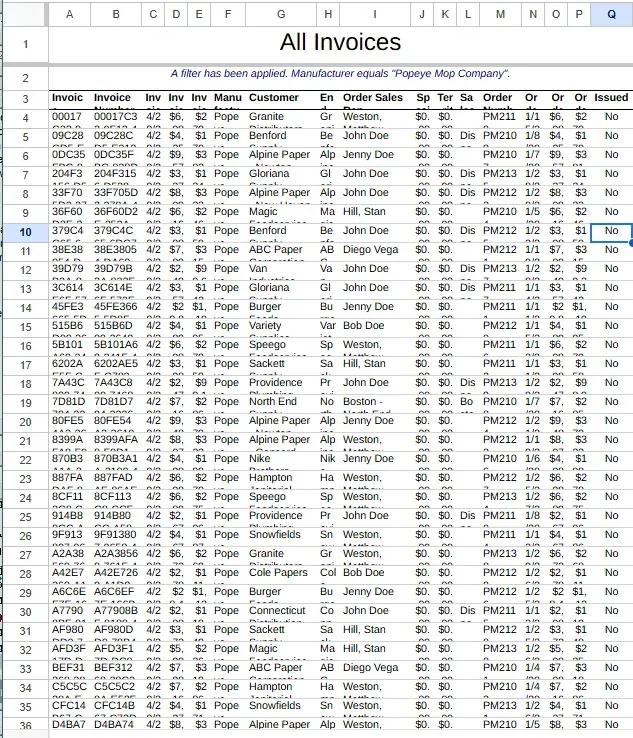
Task: Click customer Gloriana in row 7
Action: (x=281, y=176)
